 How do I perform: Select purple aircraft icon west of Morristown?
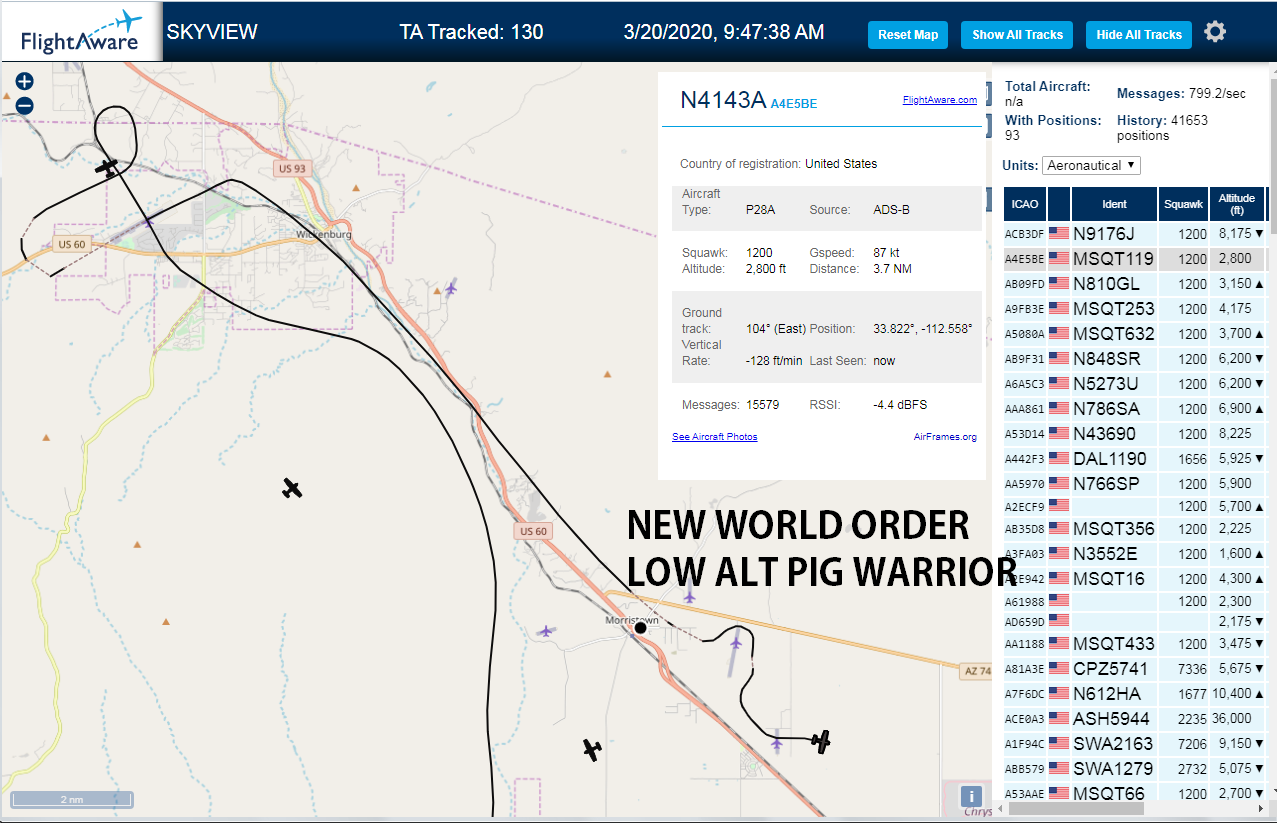(x=545, y=631)
